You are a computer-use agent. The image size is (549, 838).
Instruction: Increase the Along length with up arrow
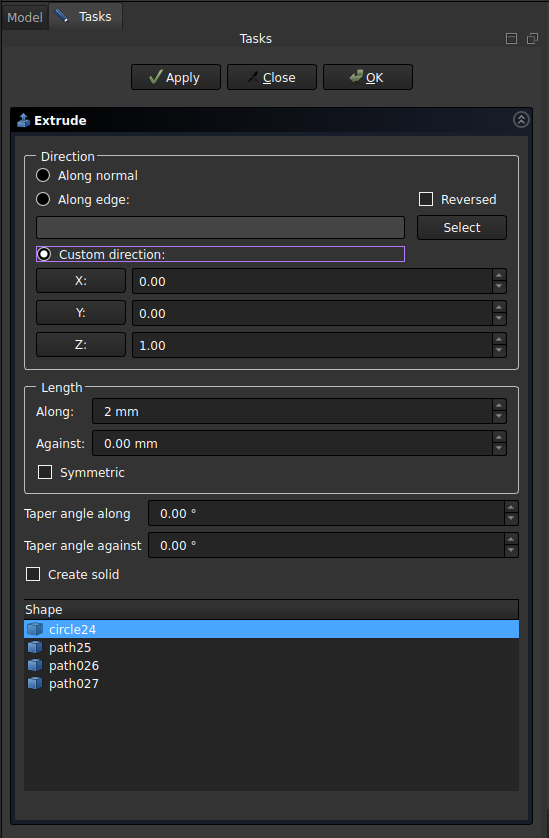(499, 406)
